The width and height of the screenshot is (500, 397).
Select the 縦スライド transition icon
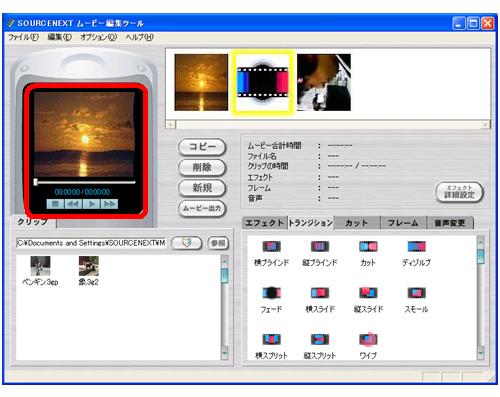coord(368,293)
